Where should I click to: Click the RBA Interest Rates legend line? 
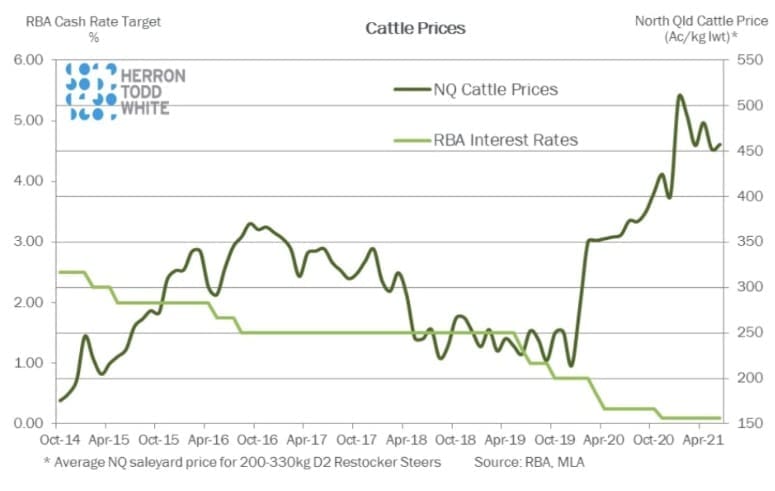412,140
